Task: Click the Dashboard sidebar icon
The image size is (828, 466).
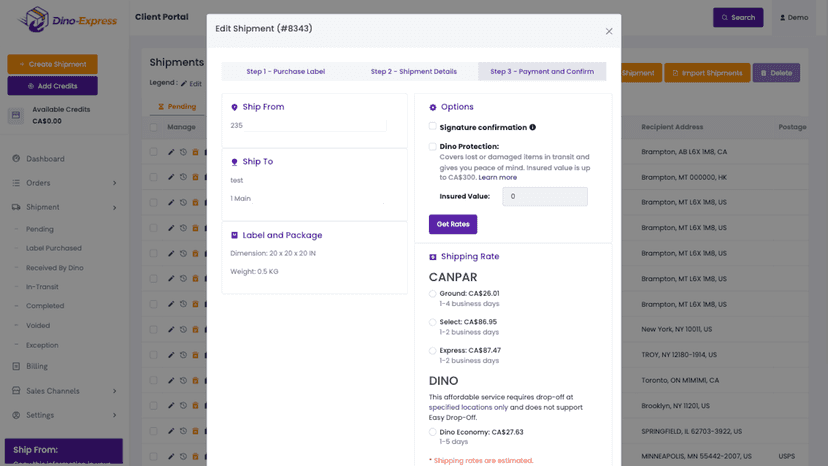Action: [16, 159]
